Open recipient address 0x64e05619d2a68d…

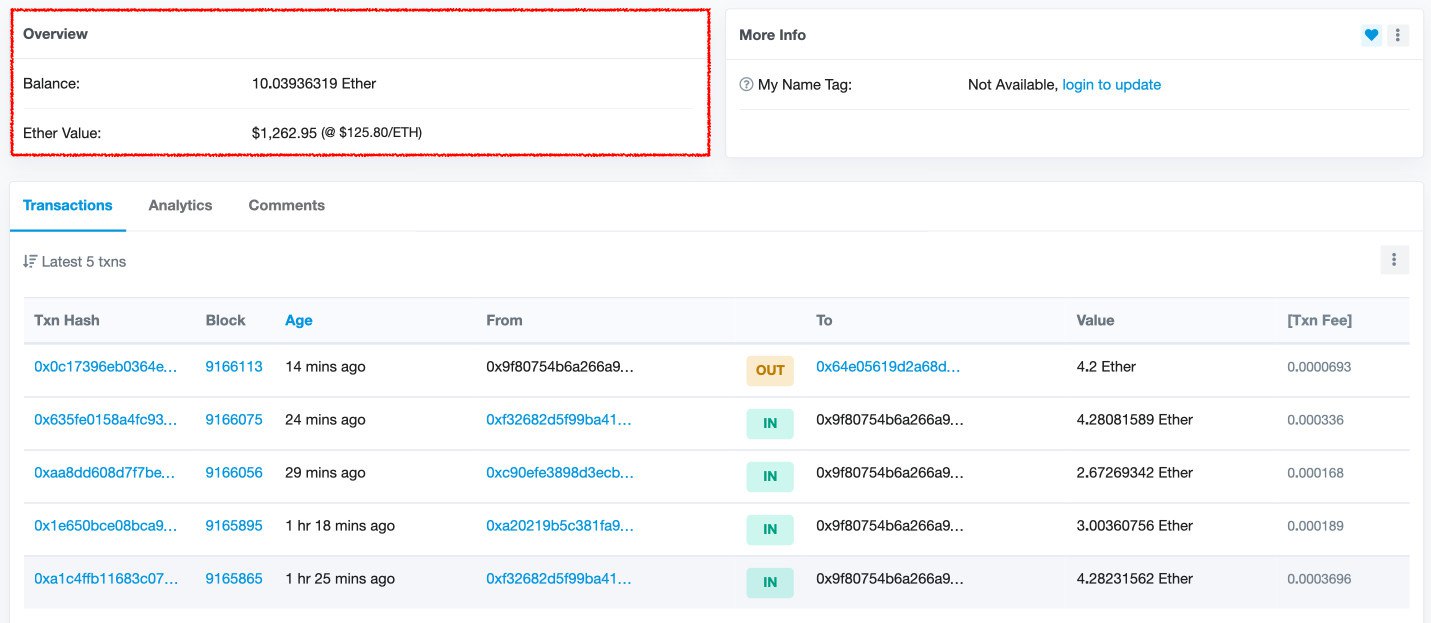pos(888,367)
